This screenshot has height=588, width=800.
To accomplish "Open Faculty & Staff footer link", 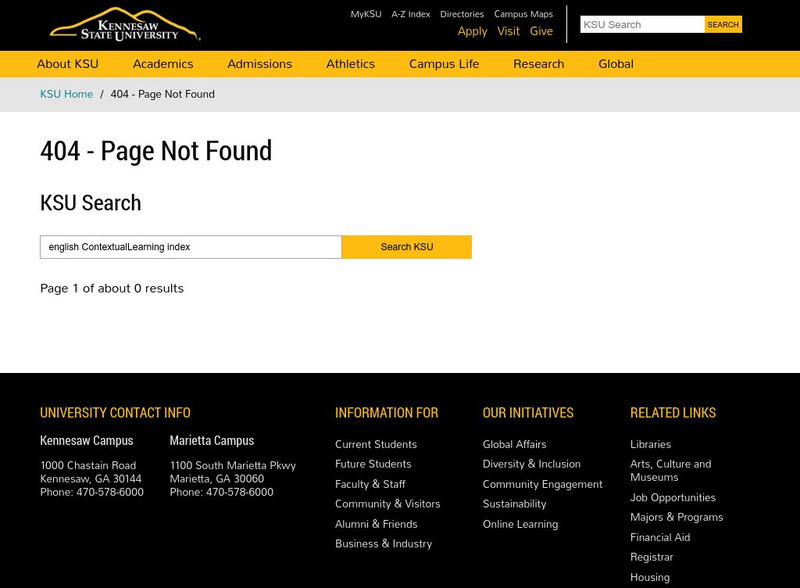I will (x=370, y=484).
